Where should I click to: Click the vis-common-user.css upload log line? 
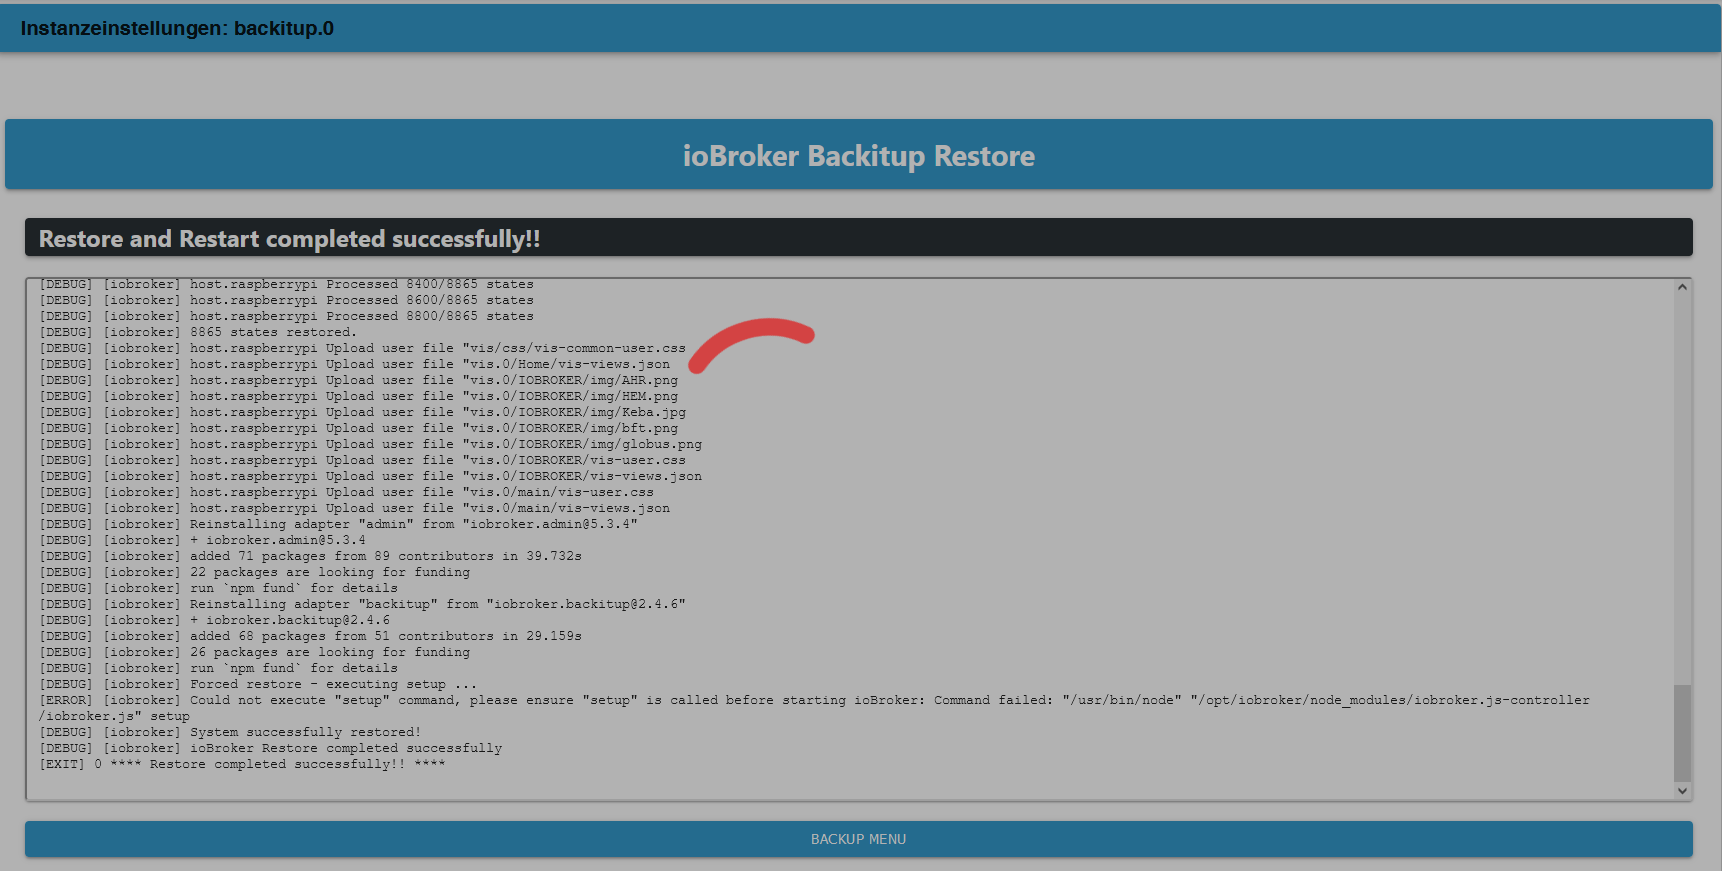pos(363,348)
